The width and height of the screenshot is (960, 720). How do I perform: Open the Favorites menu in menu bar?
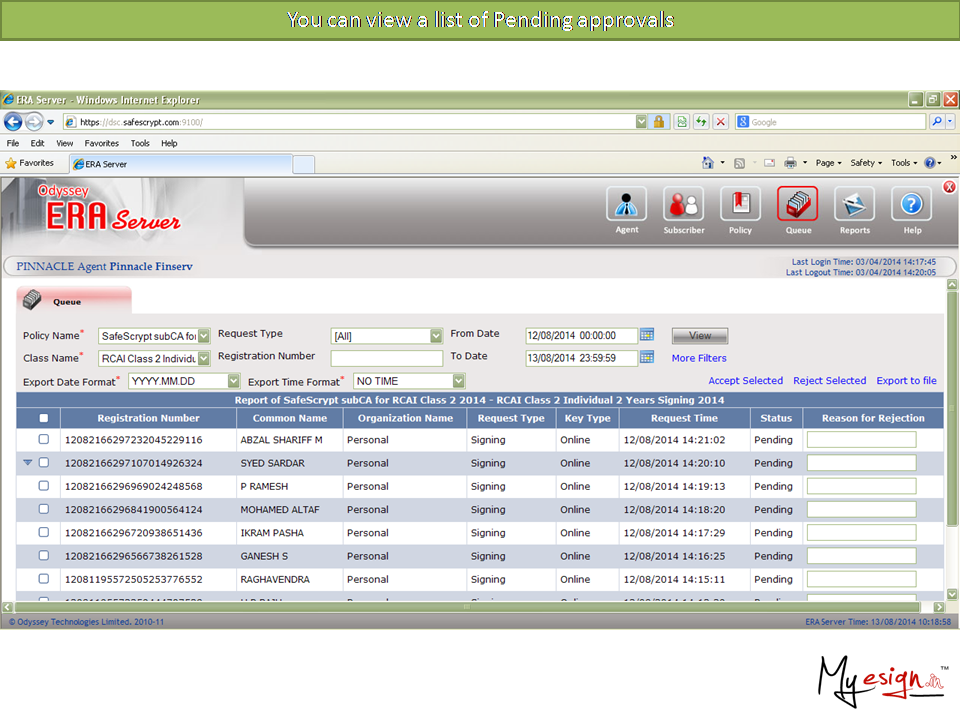point(101,143)
